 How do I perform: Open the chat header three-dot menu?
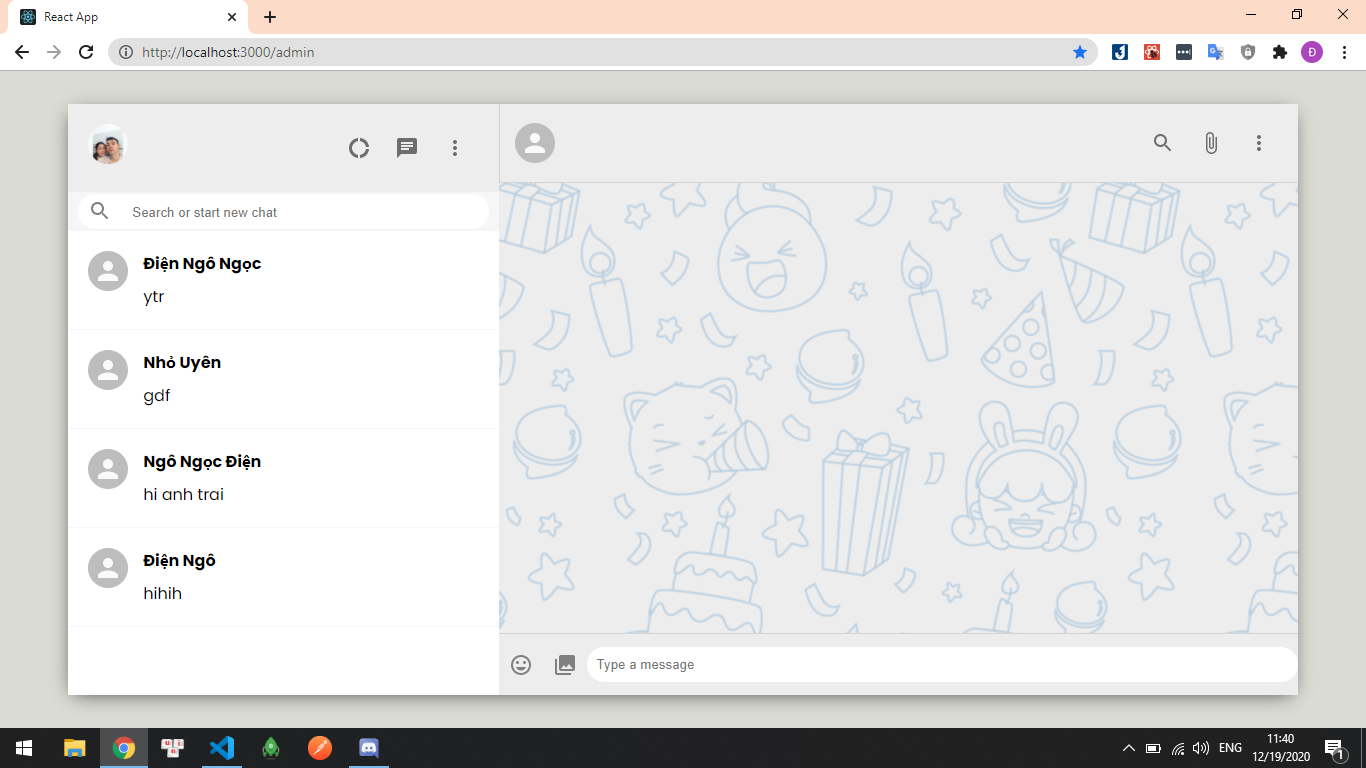[1259, 143]
